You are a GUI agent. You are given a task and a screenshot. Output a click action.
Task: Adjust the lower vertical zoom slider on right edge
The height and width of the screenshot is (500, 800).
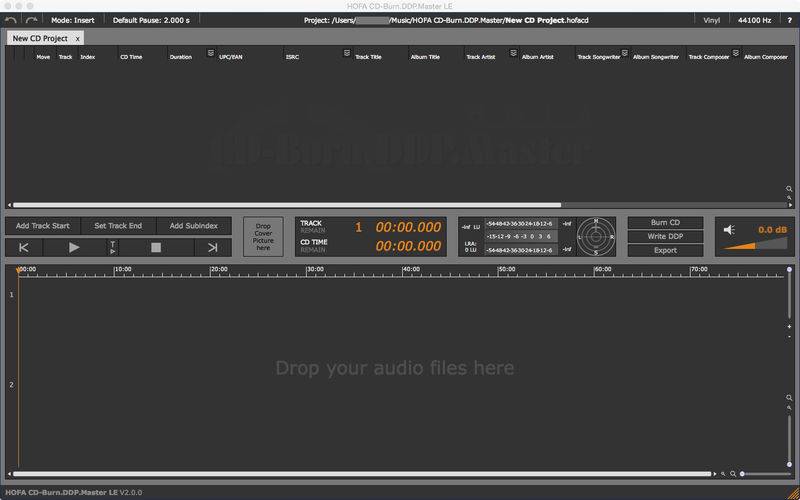coord(789,440)
